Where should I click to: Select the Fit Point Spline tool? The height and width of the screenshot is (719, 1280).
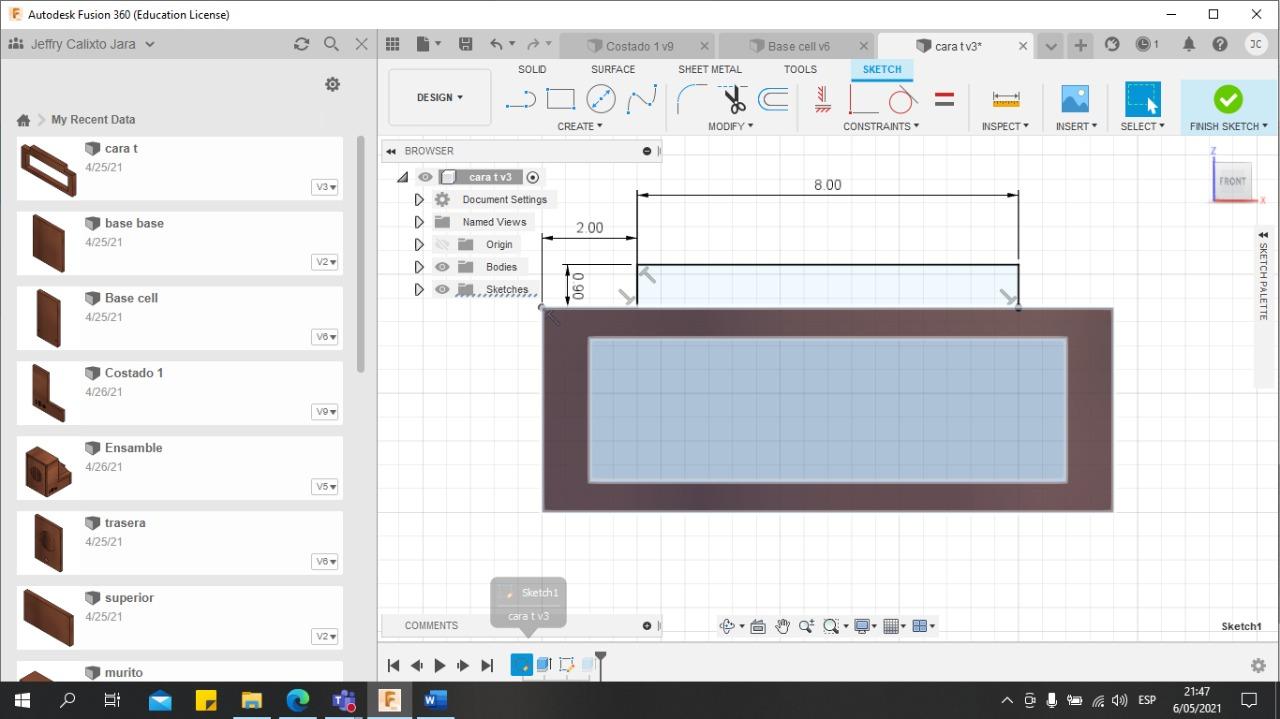pos(642,99)
